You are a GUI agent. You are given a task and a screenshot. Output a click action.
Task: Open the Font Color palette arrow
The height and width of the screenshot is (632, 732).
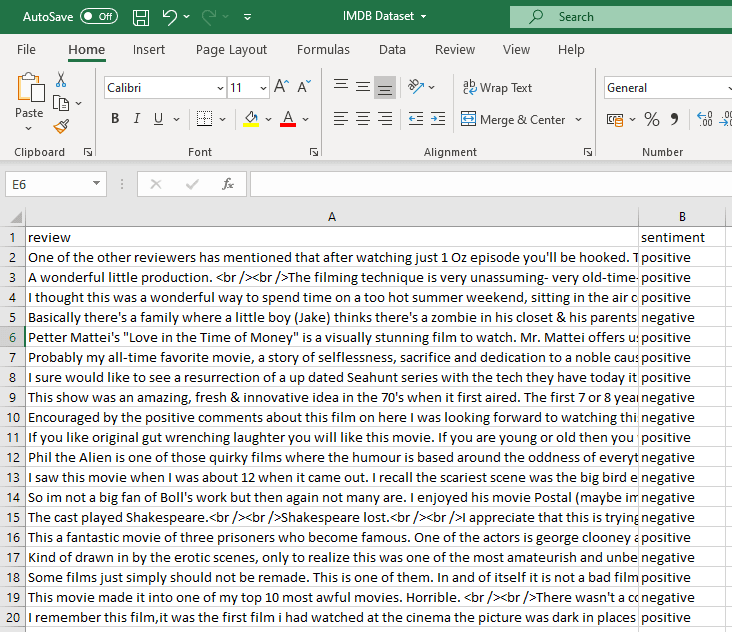306,119
